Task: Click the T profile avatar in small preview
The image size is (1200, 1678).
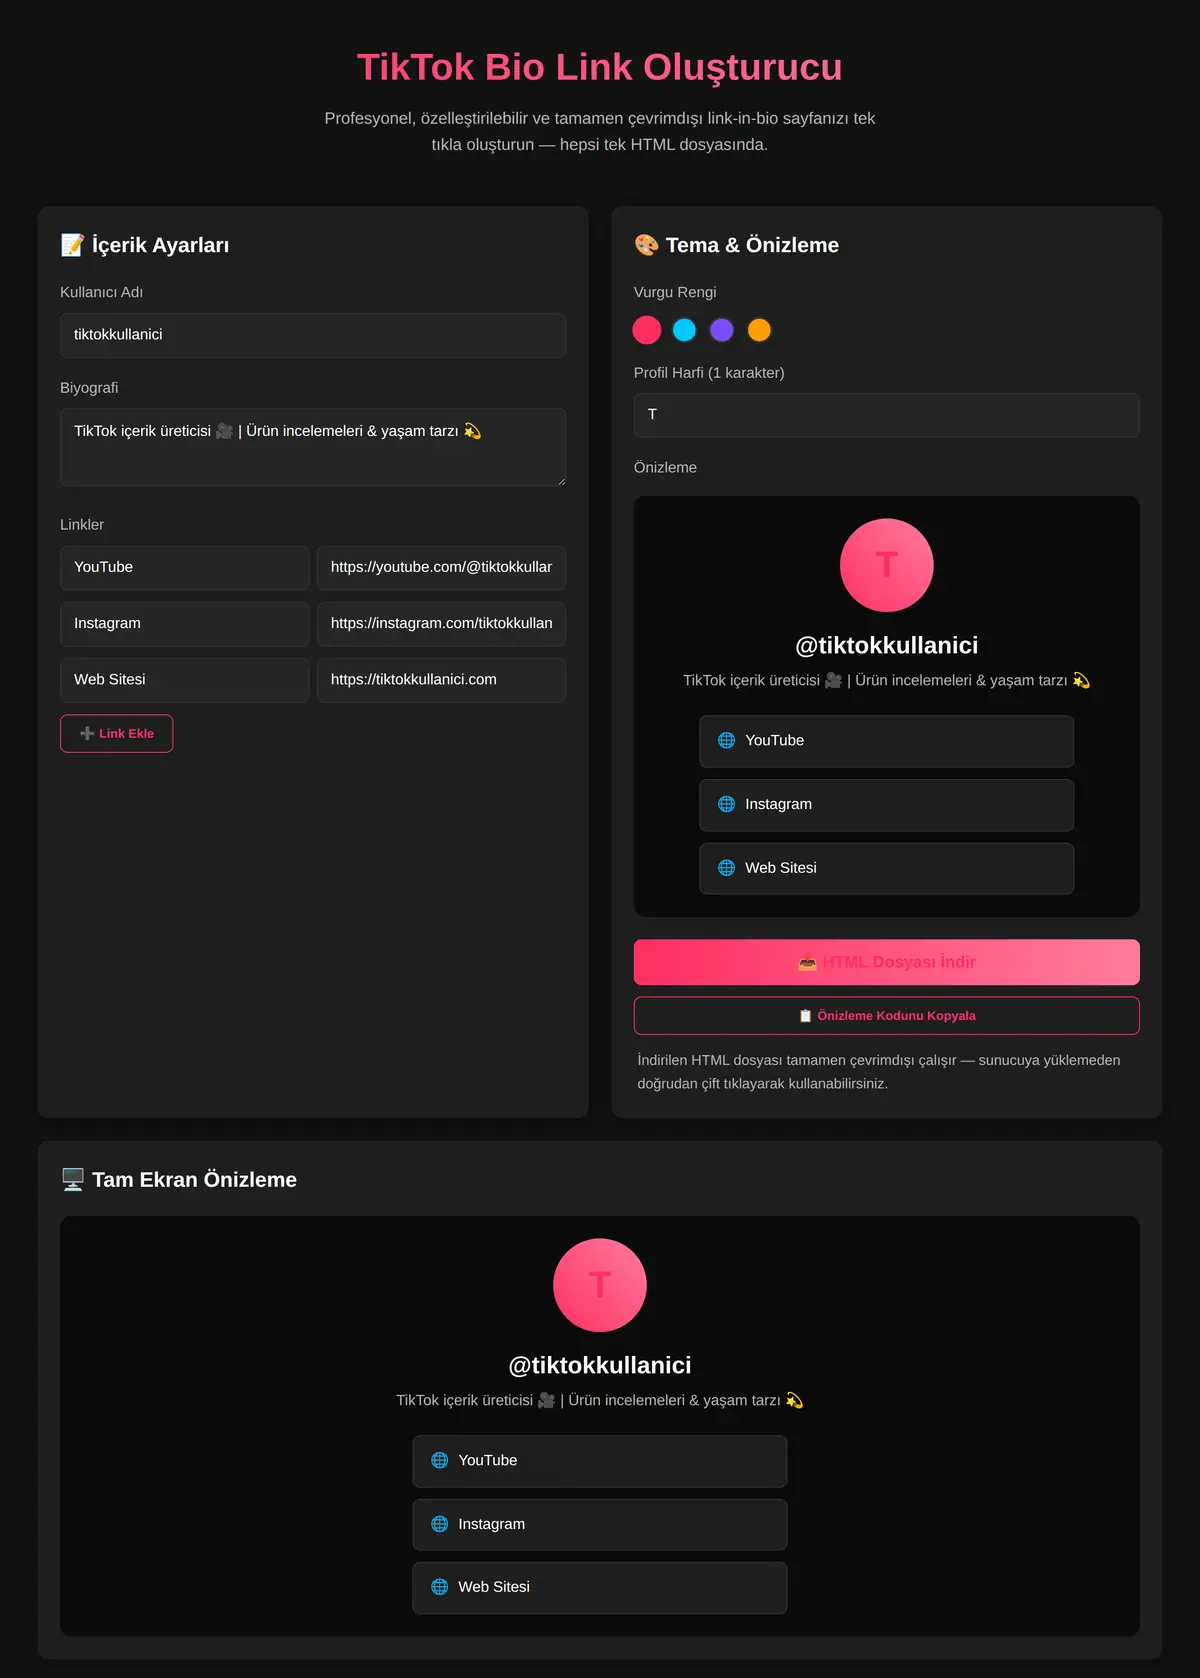Action: click(887, 565)
